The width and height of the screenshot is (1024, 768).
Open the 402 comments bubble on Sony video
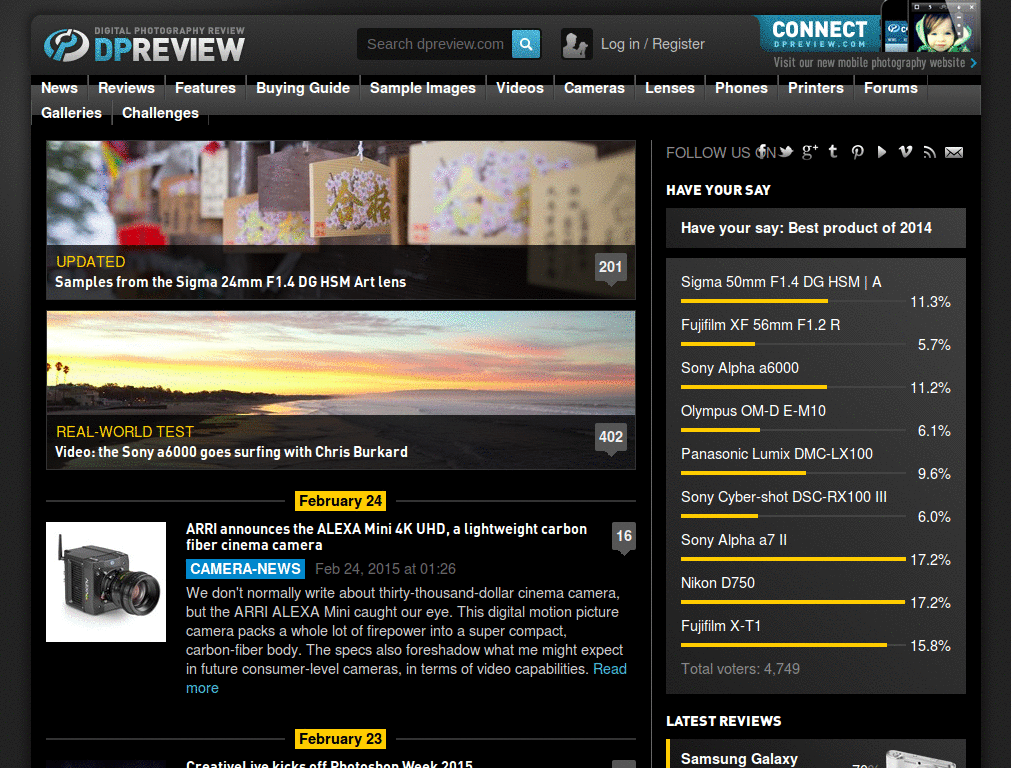(611, 438)
